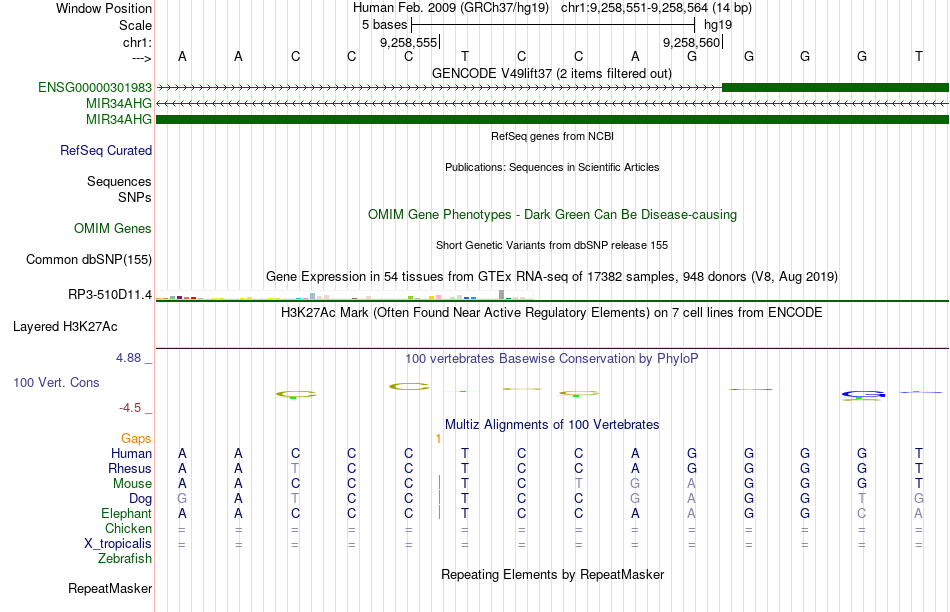Click the 9,258,560 ruler position
950x612 pixels.
(691, 42)
